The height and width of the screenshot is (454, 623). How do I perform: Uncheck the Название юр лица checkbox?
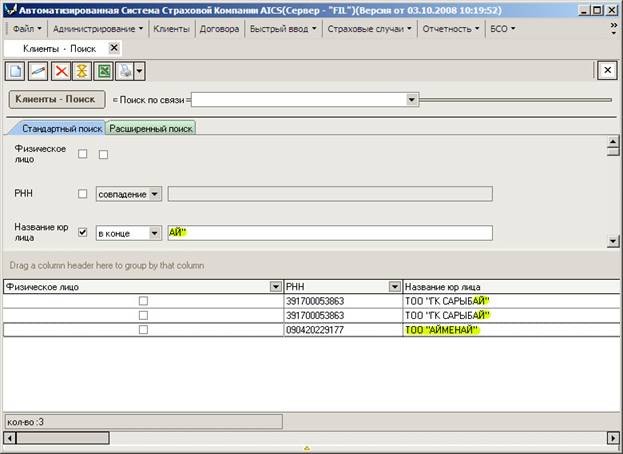coord(83,233)
